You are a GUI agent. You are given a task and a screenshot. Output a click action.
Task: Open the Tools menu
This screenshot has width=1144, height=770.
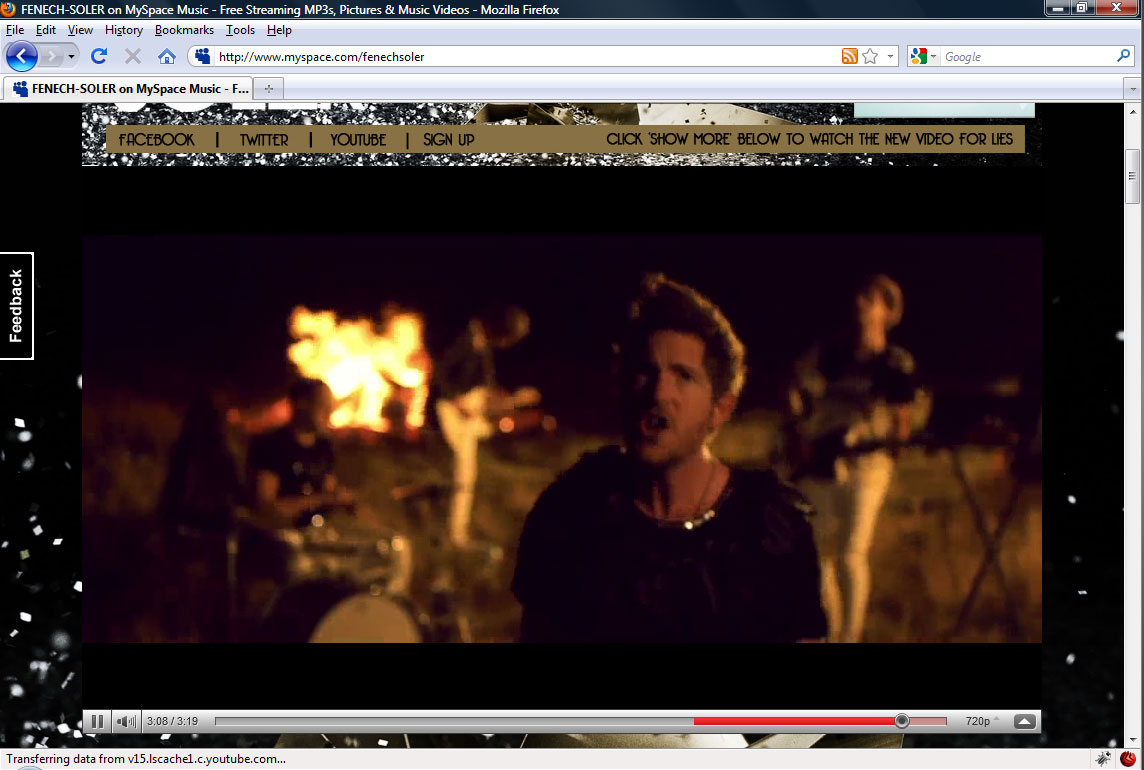[x=240, y=30]
